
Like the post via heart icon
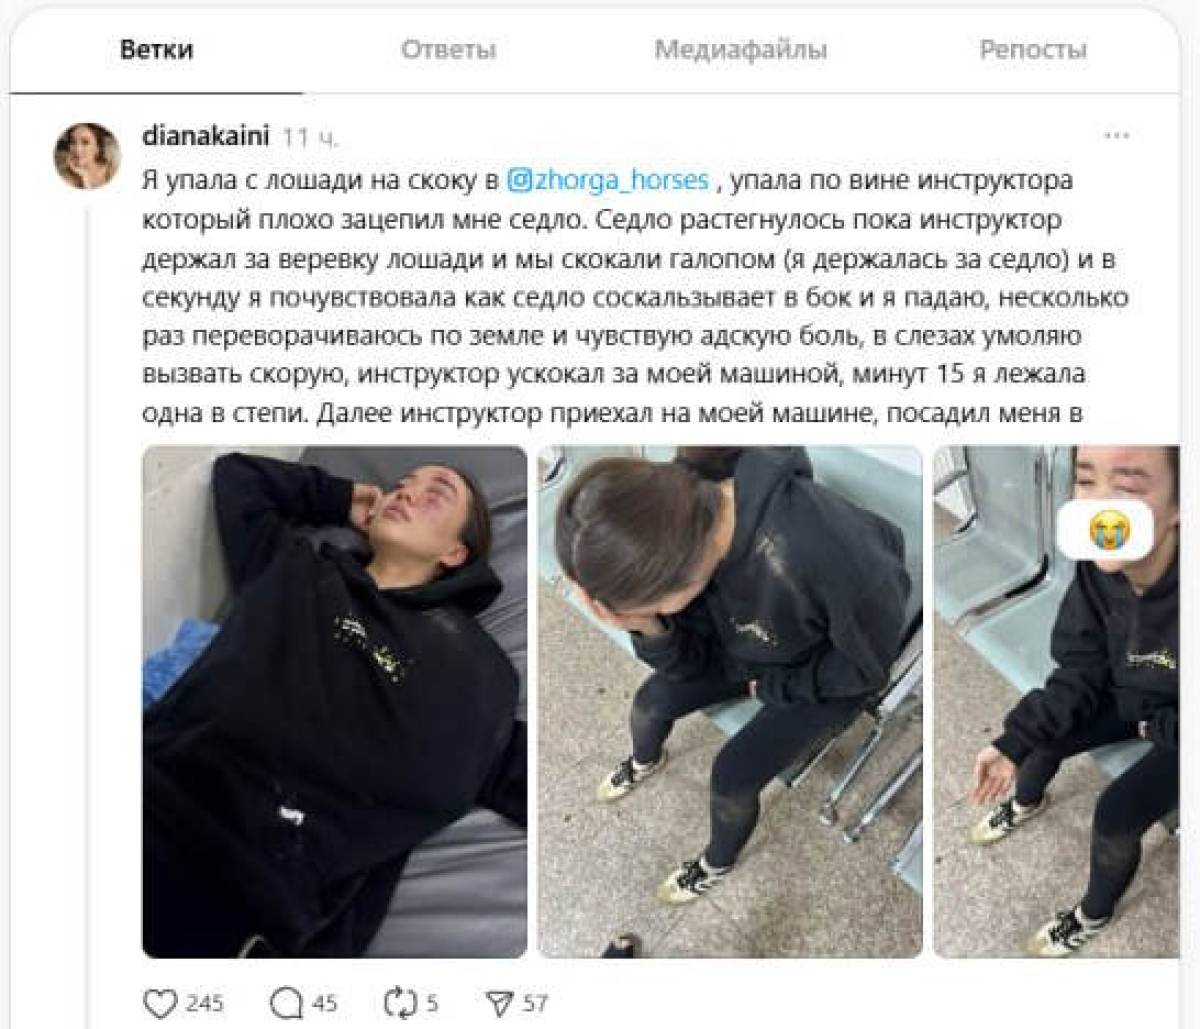[162, 1002]
